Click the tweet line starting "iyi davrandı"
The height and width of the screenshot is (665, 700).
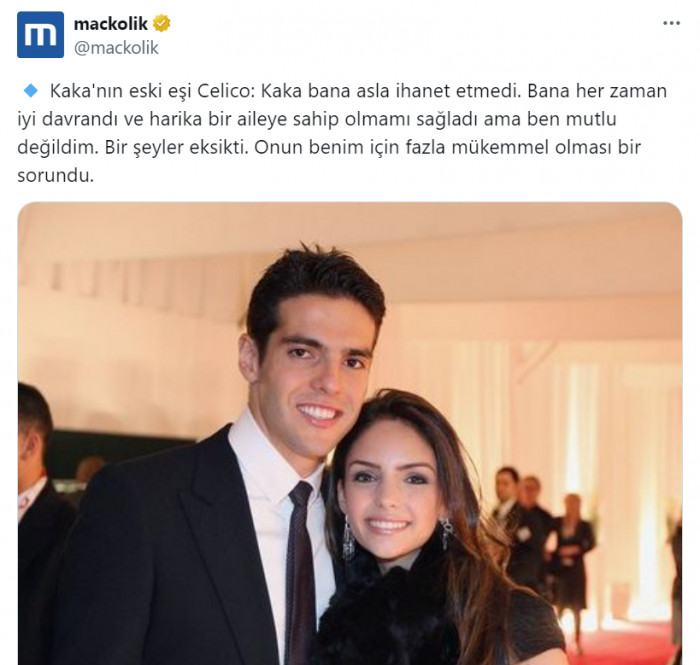click(317, 119)
